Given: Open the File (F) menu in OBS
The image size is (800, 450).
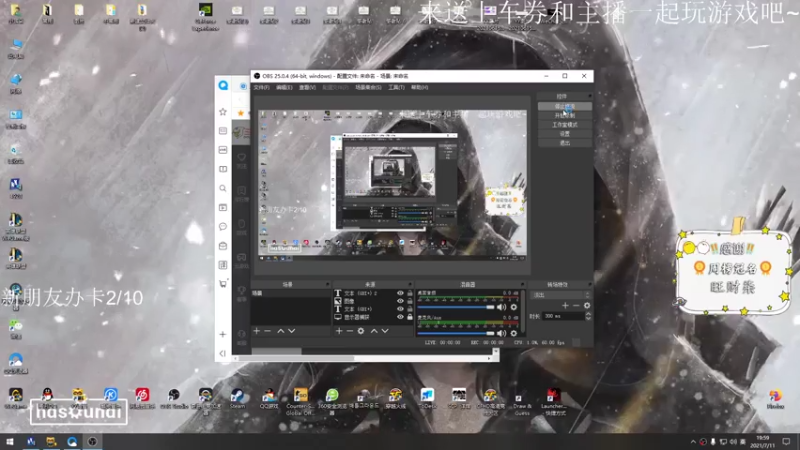Looking at the screenshot, I should pos(261,88).
